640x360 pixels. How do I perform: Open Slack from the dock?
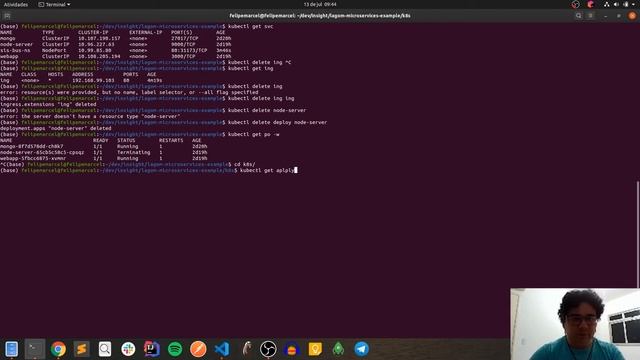[x=128, y=349]
